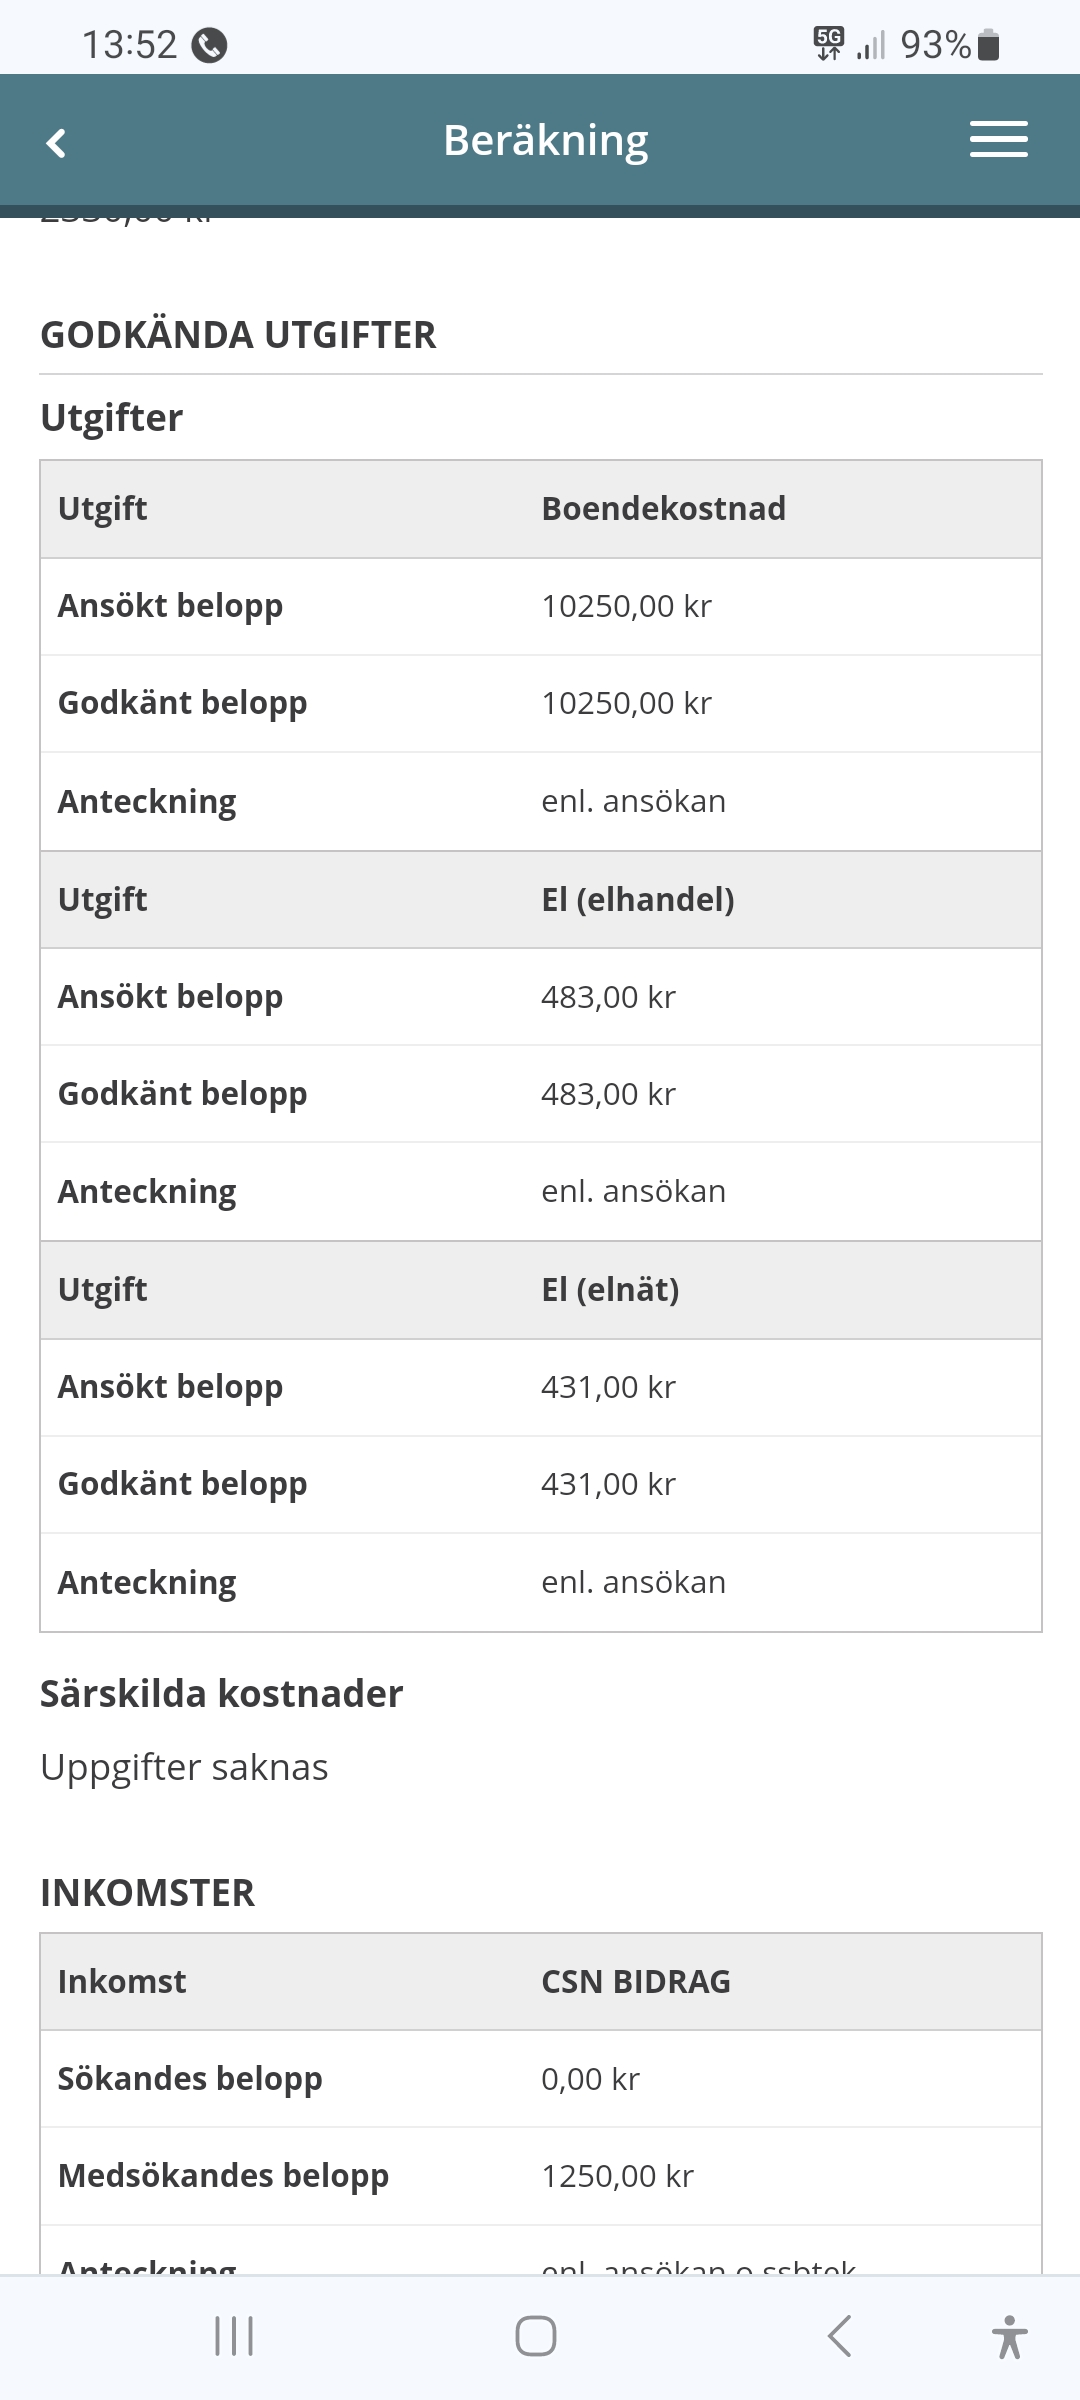The width and height of the screenshot is (1080, 2400).
Task: Tap the Särskilda kostnader heading
Action: pos(221,1694)
